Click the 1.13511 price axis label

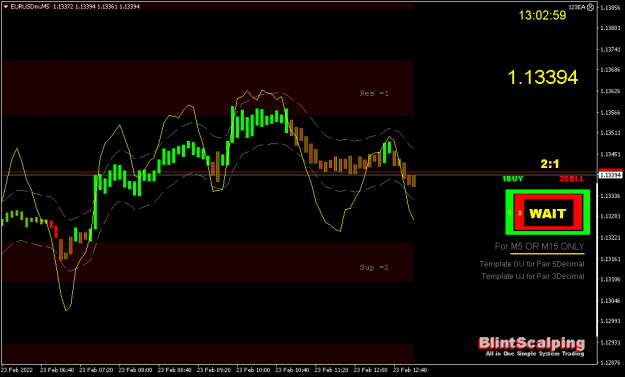pyautogui.click(x=611, y=133)
